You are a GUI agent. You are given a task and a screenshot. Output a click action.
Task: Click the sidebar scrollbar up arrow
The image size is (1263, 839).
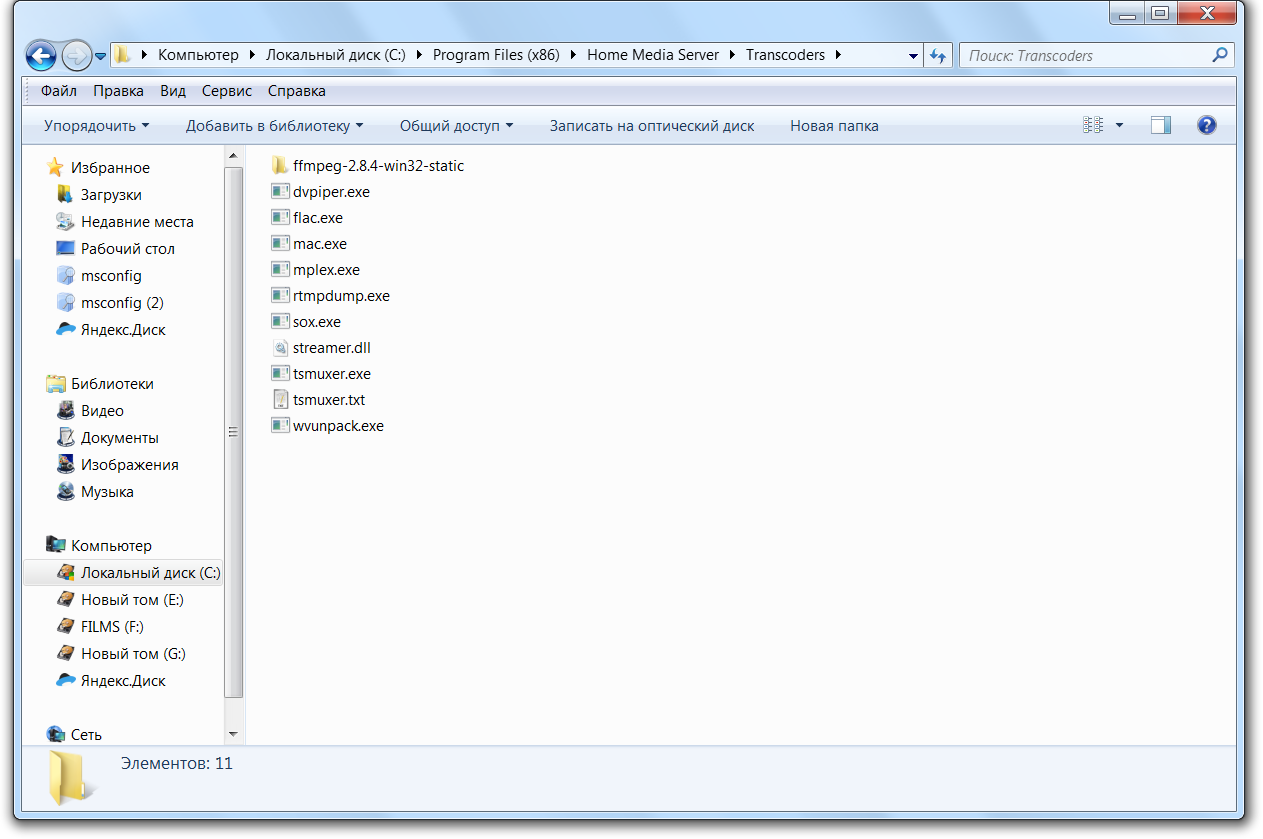pos(234,156)
